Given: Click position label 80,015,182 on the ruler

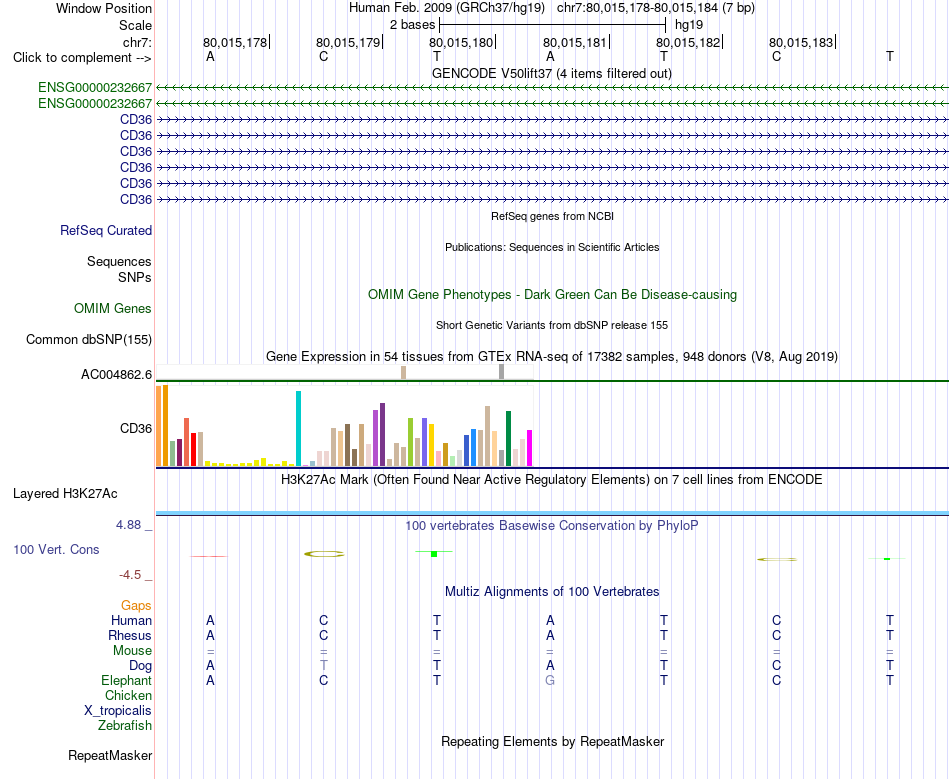Looking at the screenshot, I should click(x=688, y=42).
